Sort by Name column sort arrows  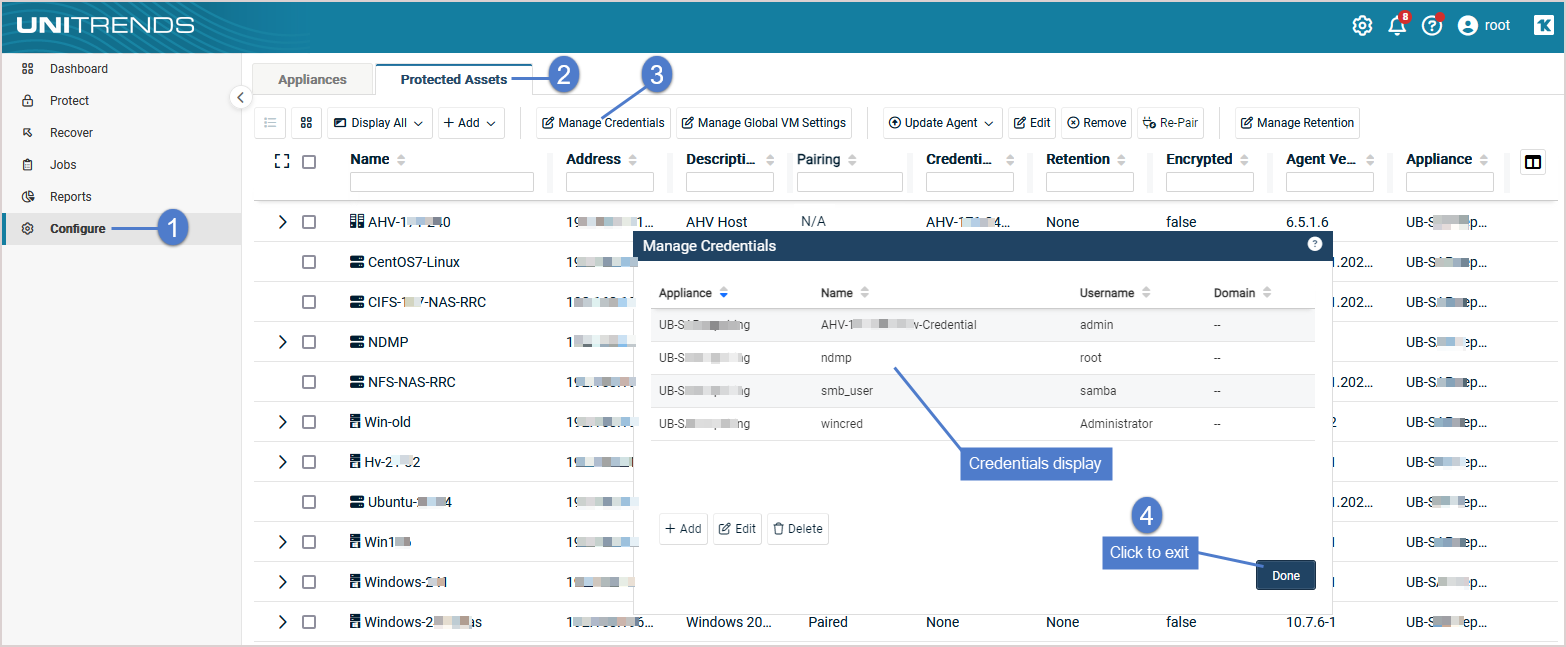coord(401,160)
